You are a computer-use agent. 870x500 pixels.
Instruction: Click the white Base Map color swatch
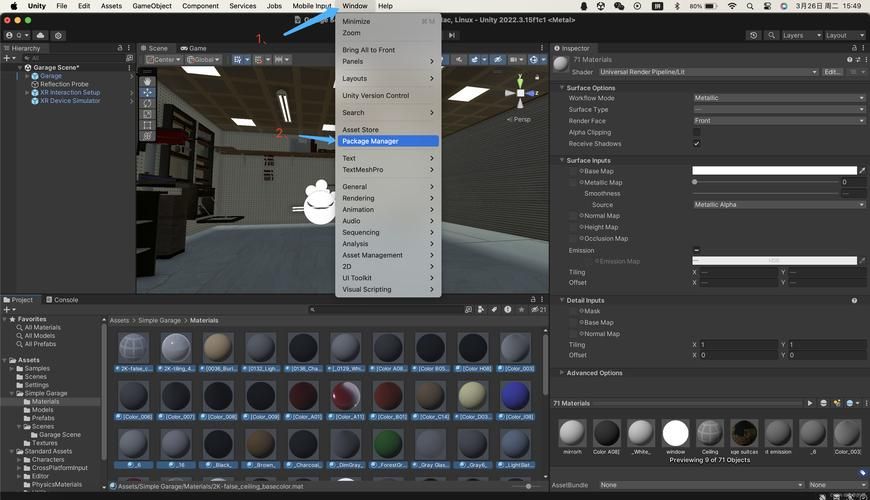774,171
